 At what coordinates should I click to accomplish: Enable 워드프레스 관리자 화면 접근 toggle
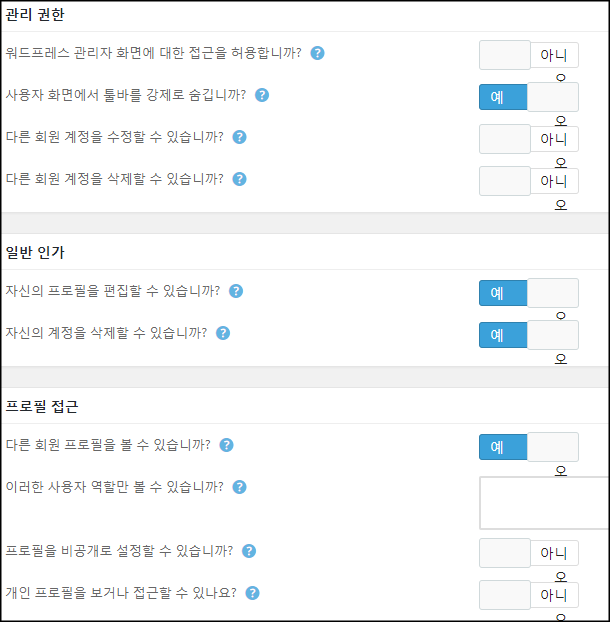coord(529,55)
